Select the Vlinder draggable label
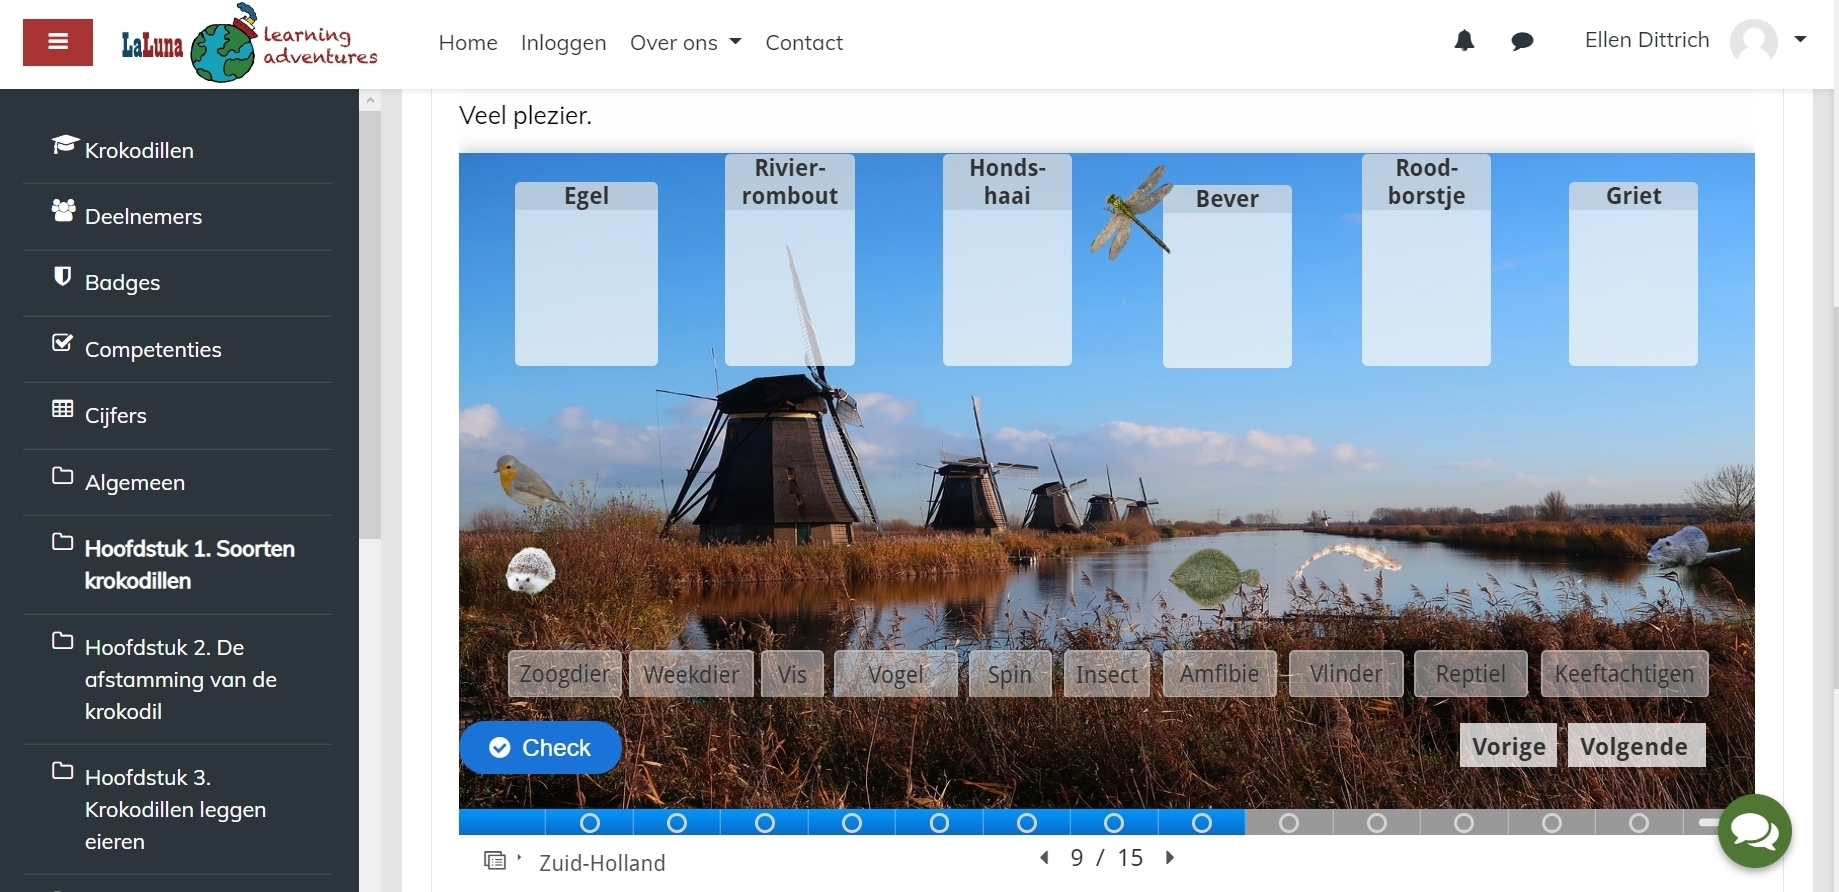The height and width of the screenshot is (892, 1839). click(1346, 674)
